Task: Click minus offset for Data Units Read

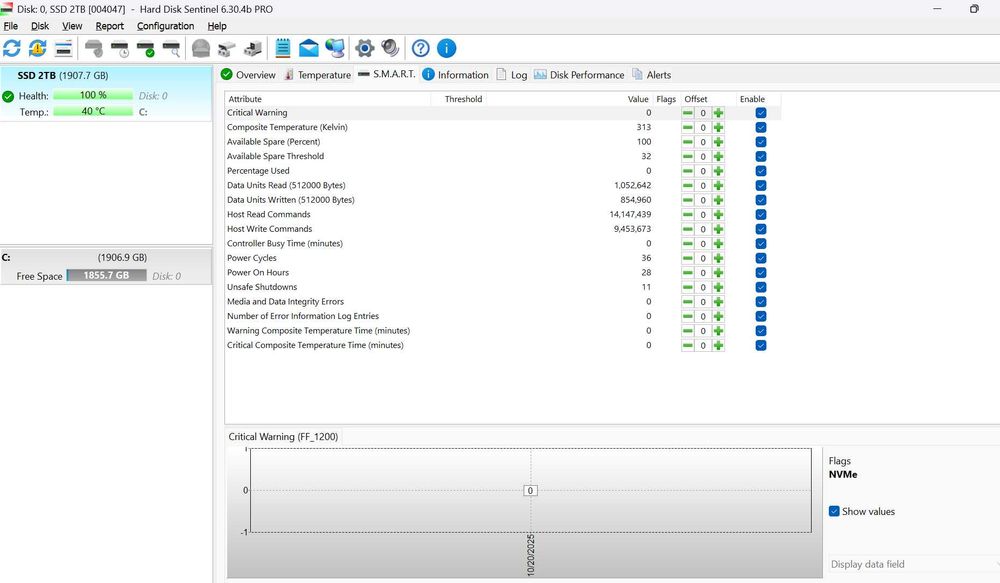Action: (688, 186)
